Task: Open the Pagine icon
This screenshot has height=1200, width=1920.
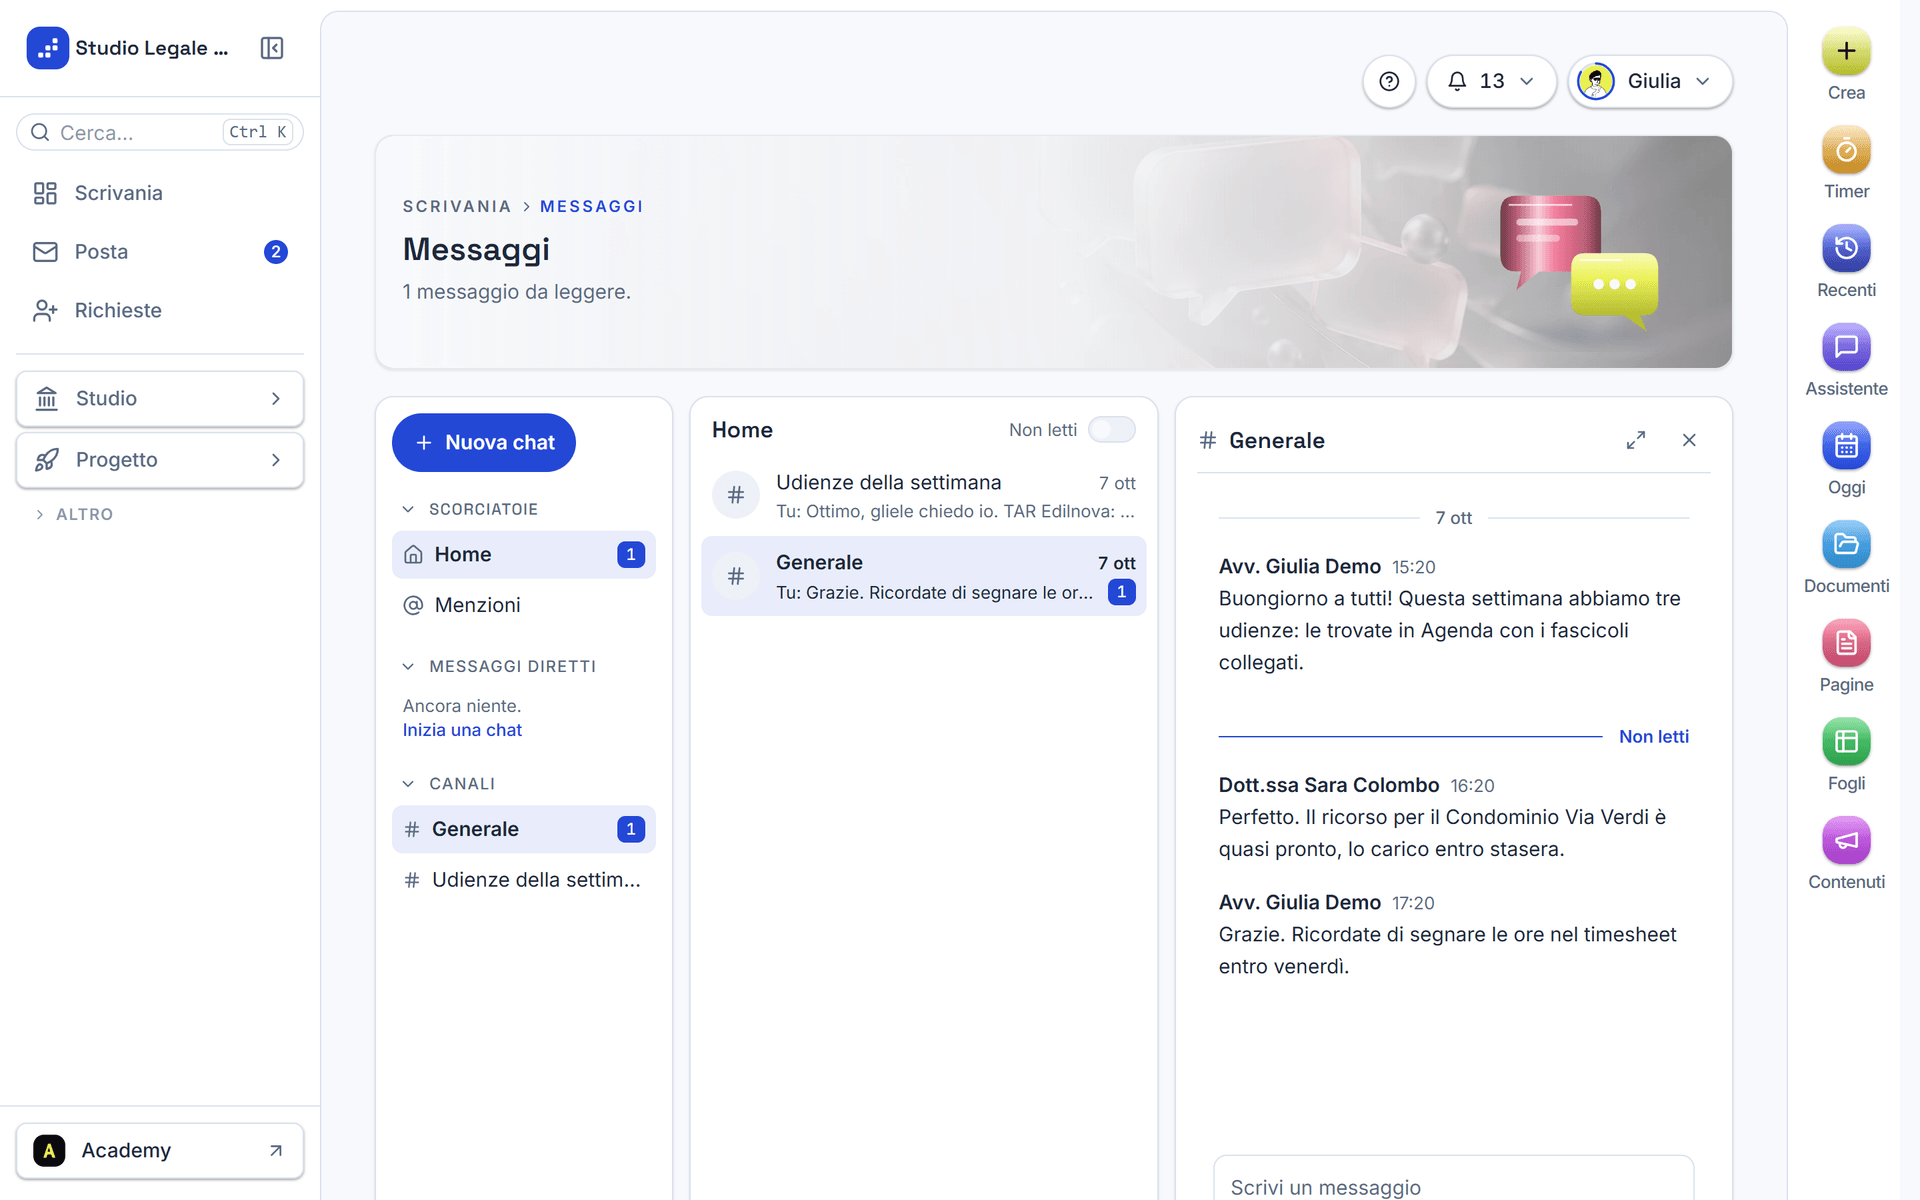Action: click(x=1846, y=644)
